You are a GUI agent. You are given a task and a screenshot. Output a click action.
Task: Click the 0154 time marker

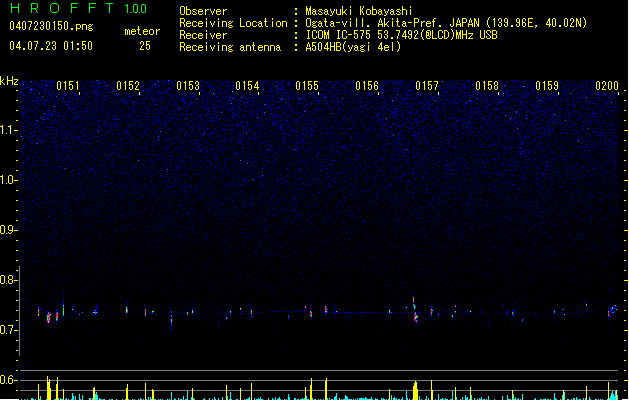247,86
